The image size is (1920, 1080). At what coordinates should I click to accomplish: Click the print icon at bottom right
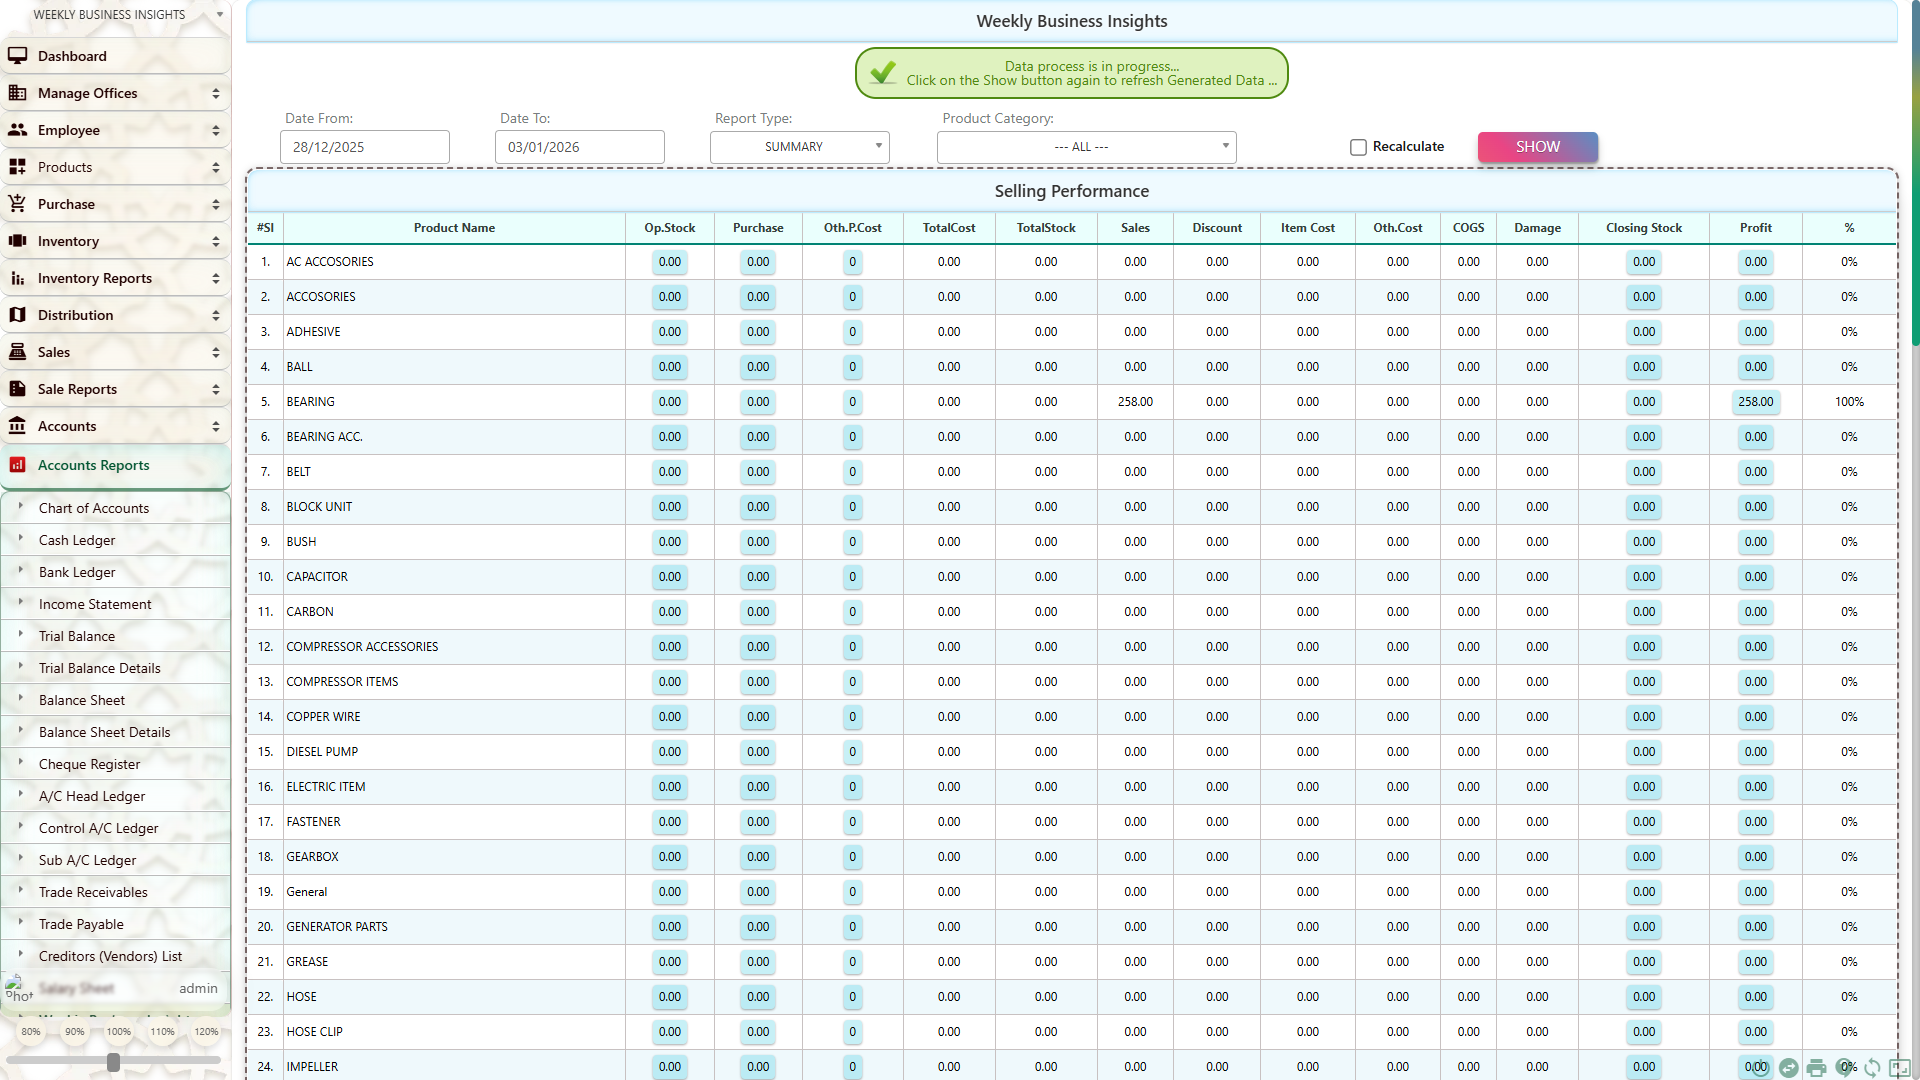tap(1816, 1068)
